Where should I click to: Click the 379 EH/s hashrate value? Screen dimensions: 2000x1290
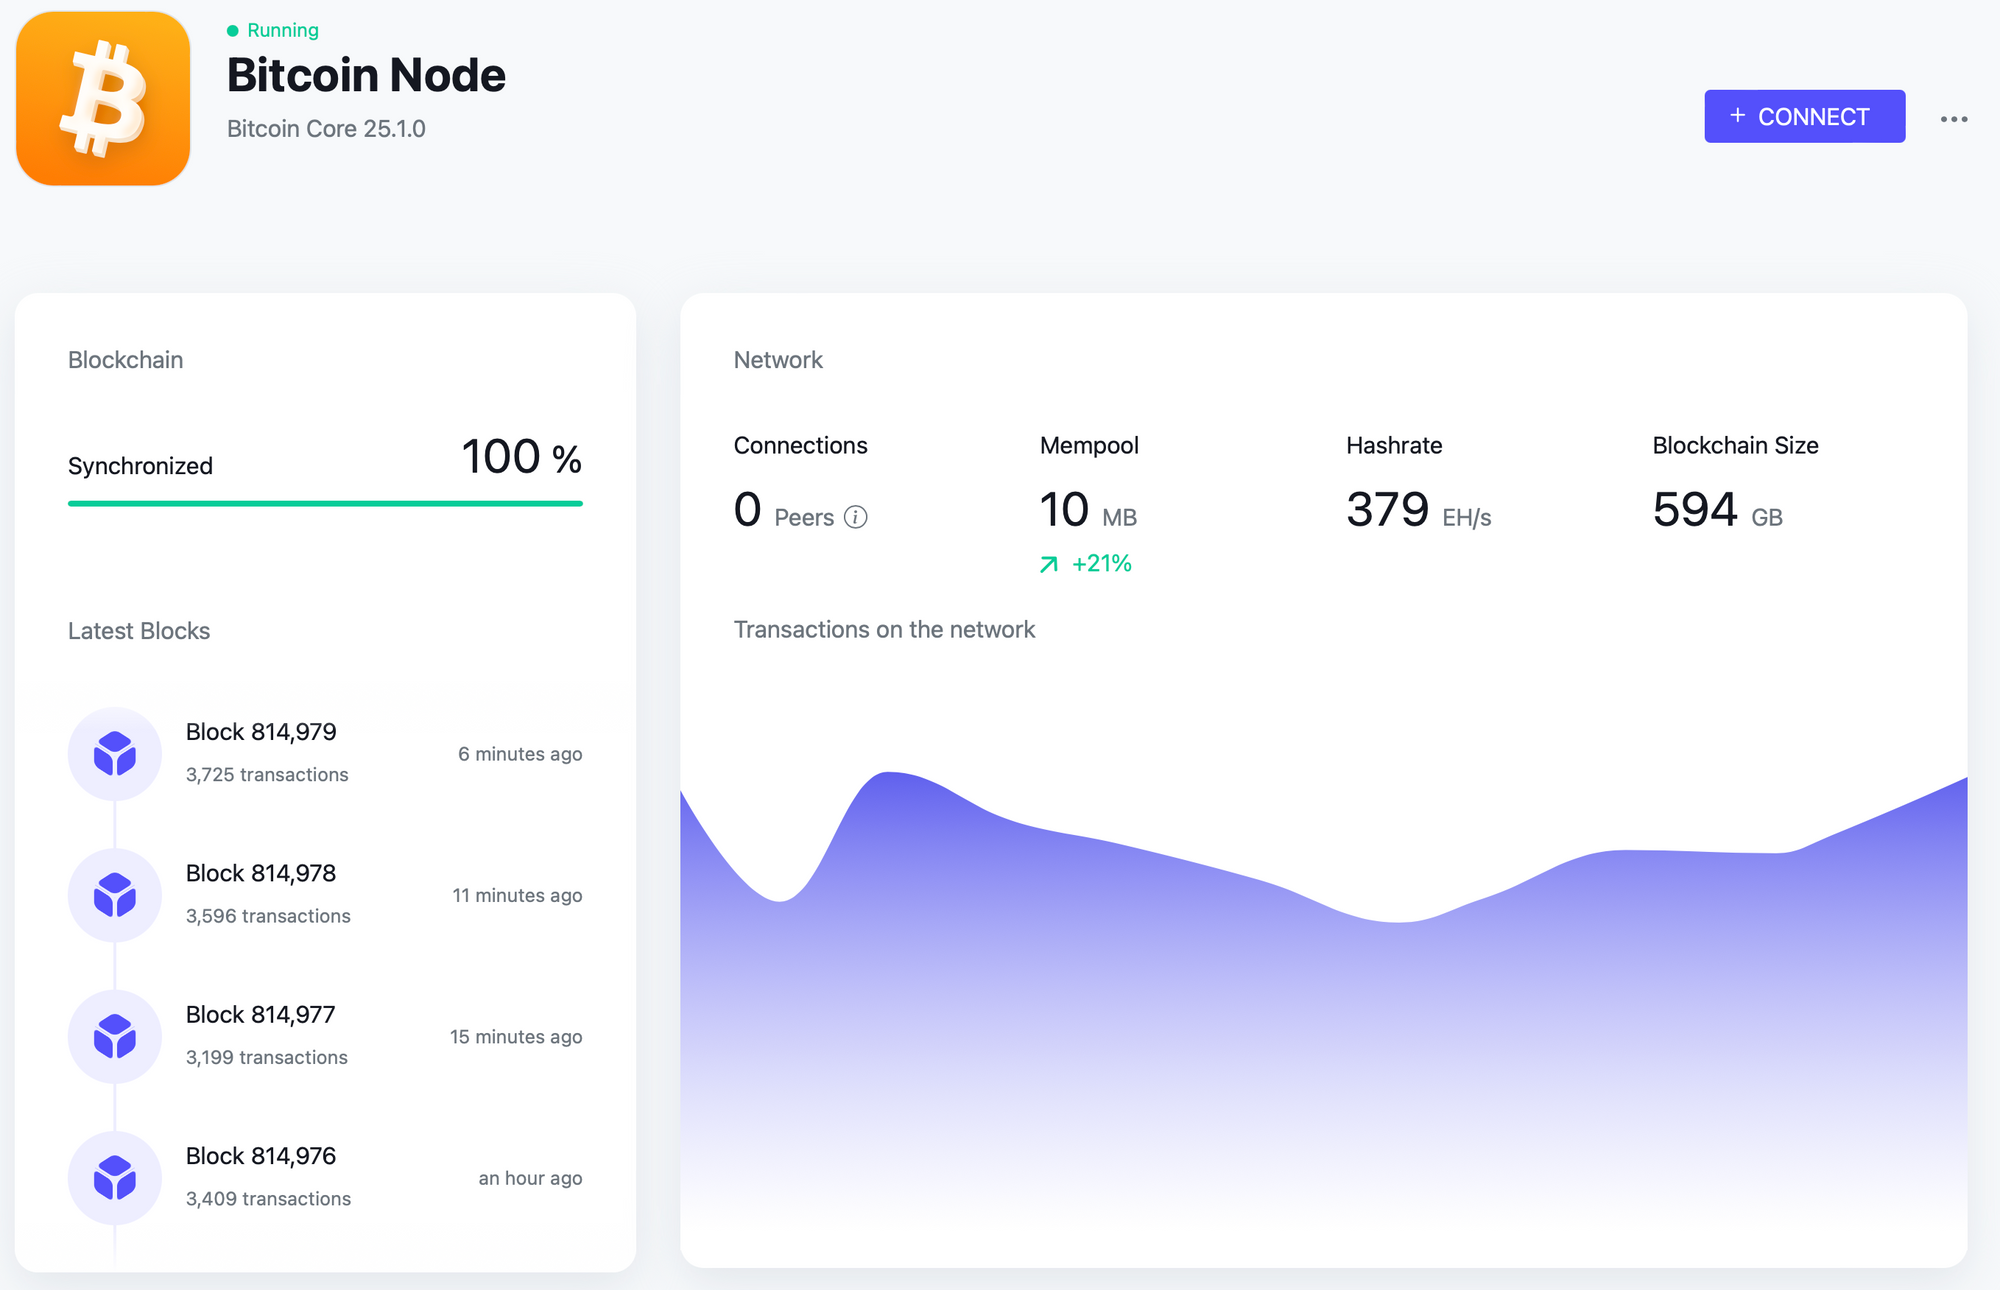pyautogui.click(x=1418, y=511)
